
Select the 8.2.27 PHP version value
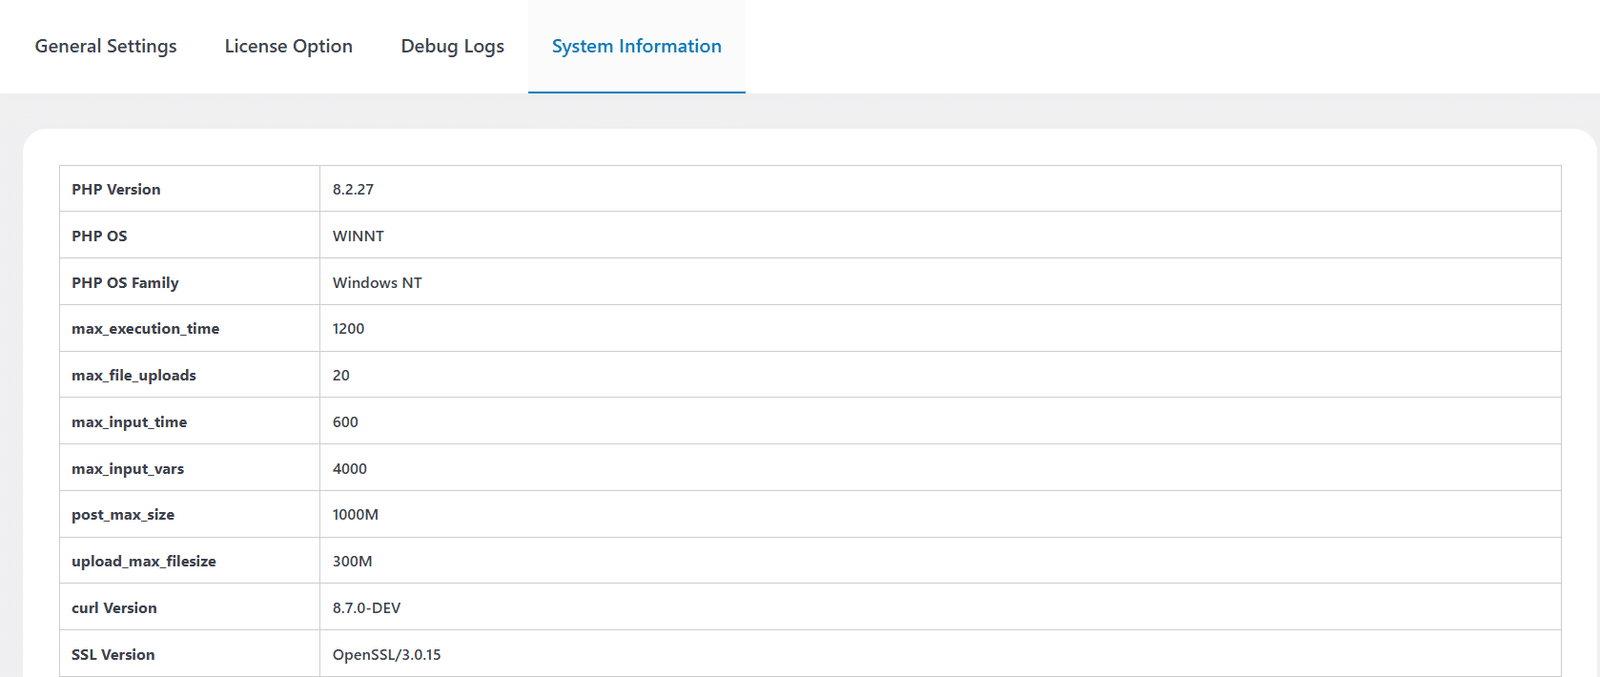(353, 189)
